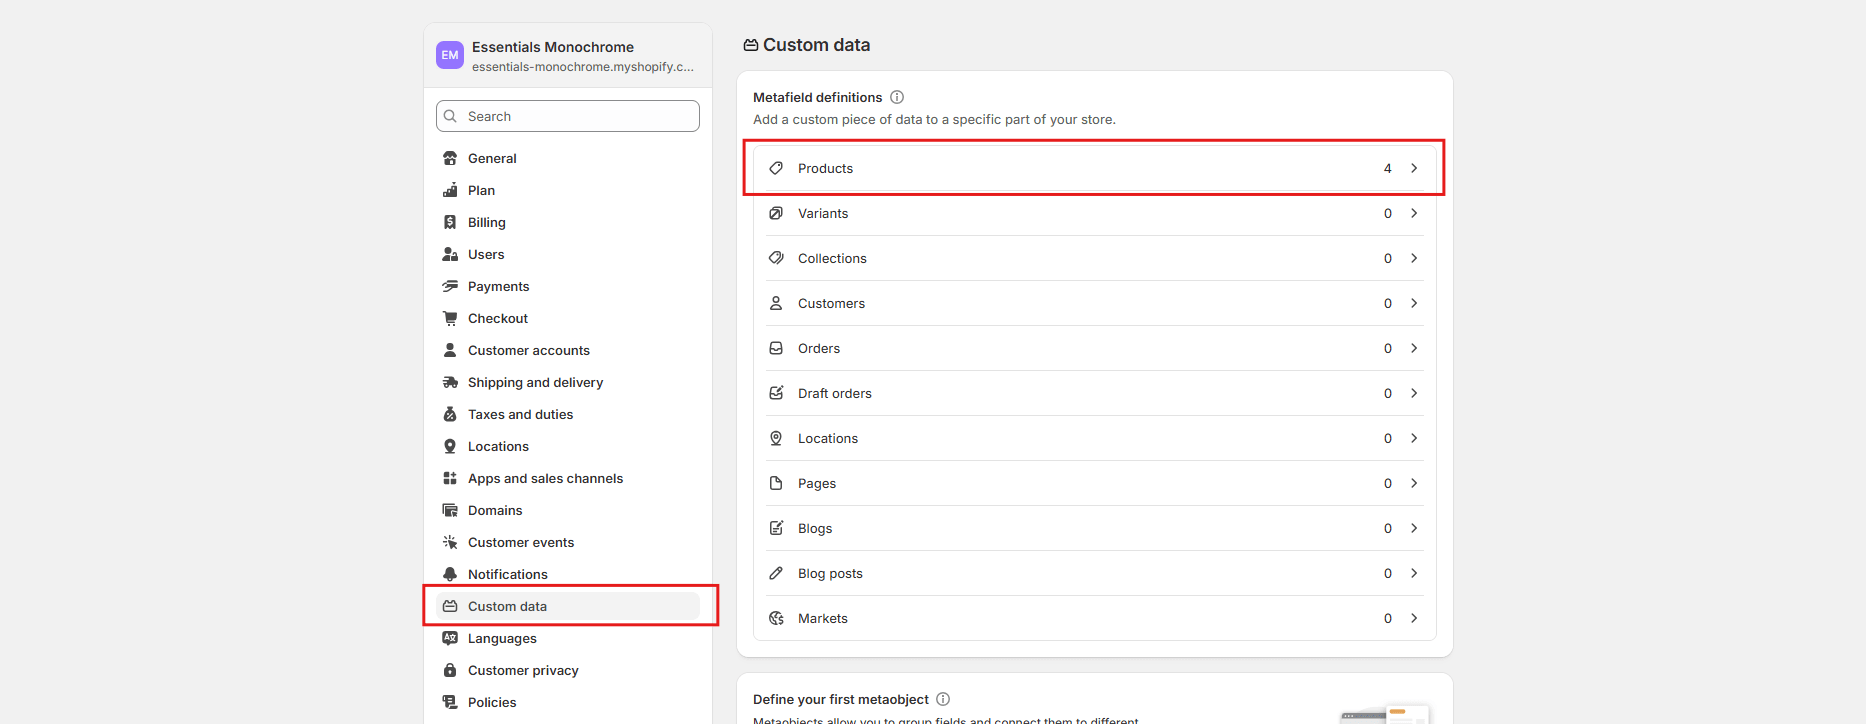Viewport: 1866px width, 724px height.
Task: Click the Checkout cart icon in sidebar
Action: [450, 318]
